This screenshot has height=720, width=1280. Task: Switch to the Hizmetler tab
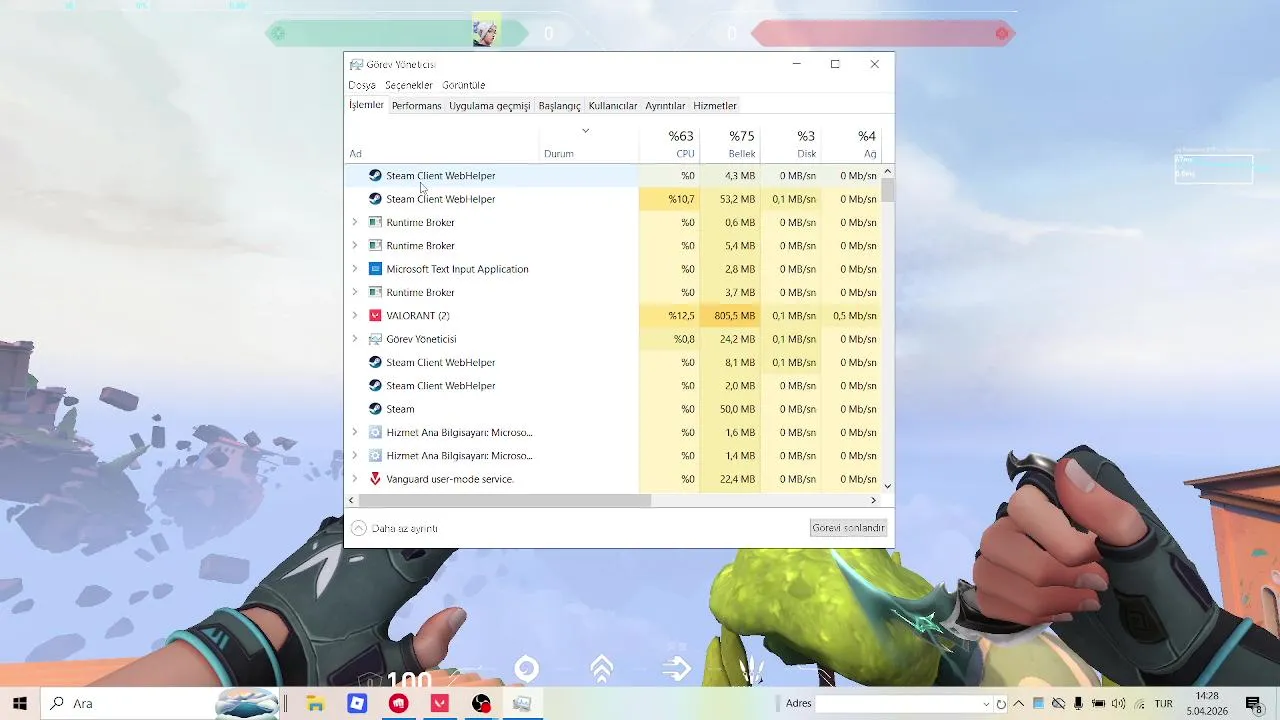tap(715, 105)
